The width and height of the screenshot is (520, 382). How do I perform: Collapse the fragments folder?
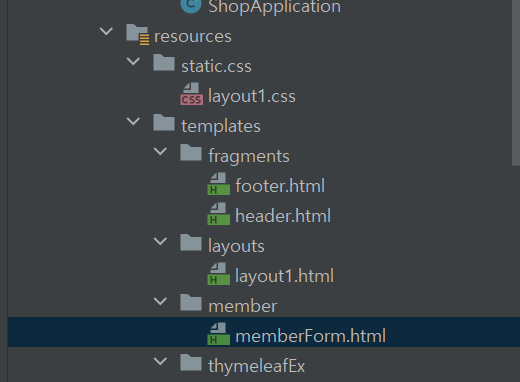pos(160,152)
